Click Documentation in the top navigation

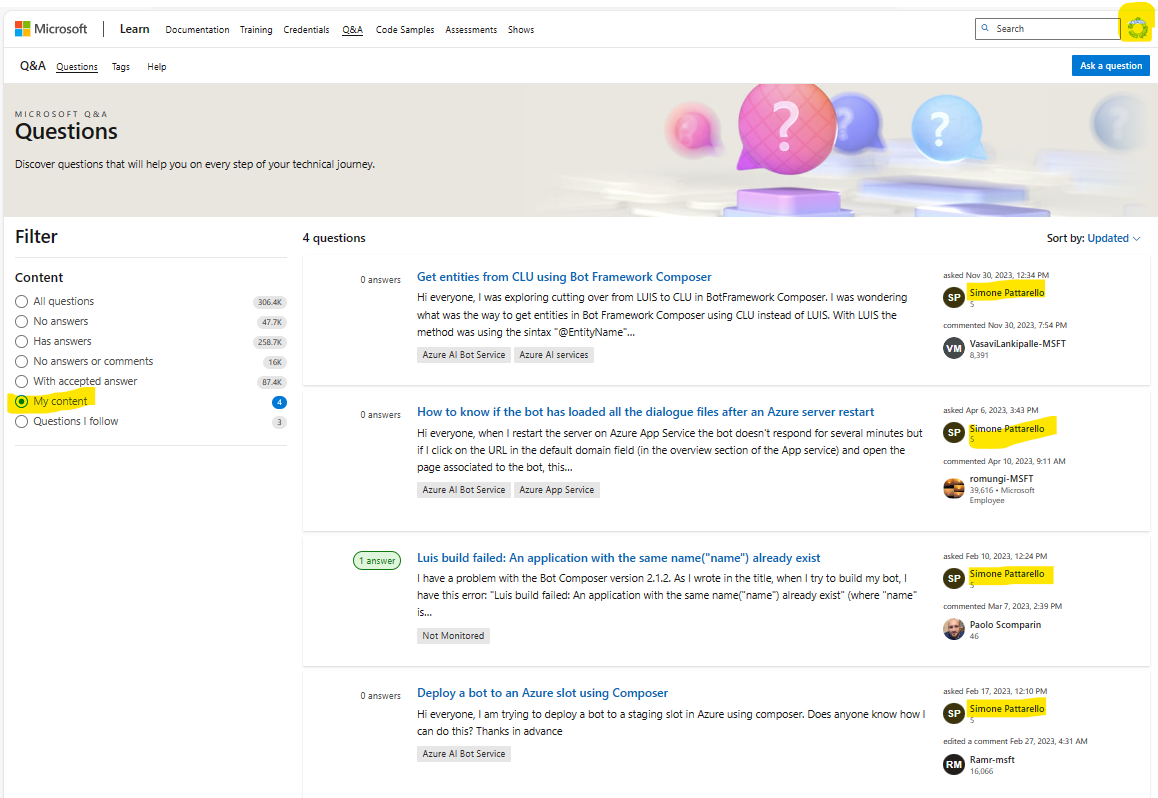click(197, 29)
